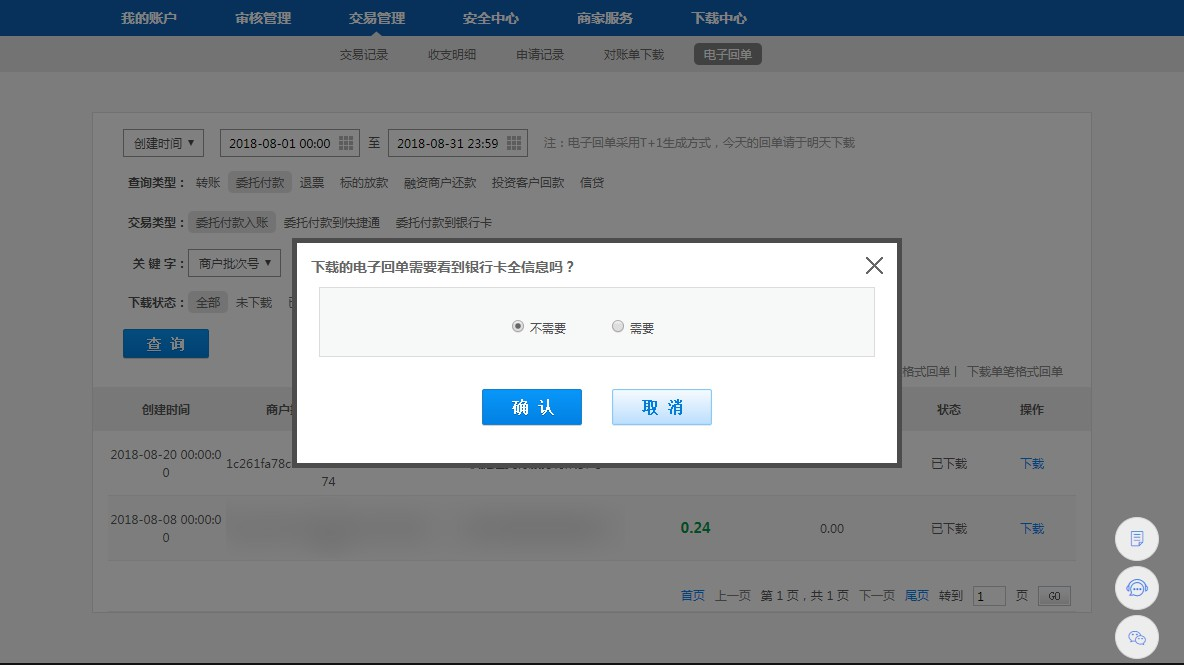Image resolution: width=1184 pixels, height=665 pixels.
Task: Click the 查询 search button
Action: (x=166, y=344)
